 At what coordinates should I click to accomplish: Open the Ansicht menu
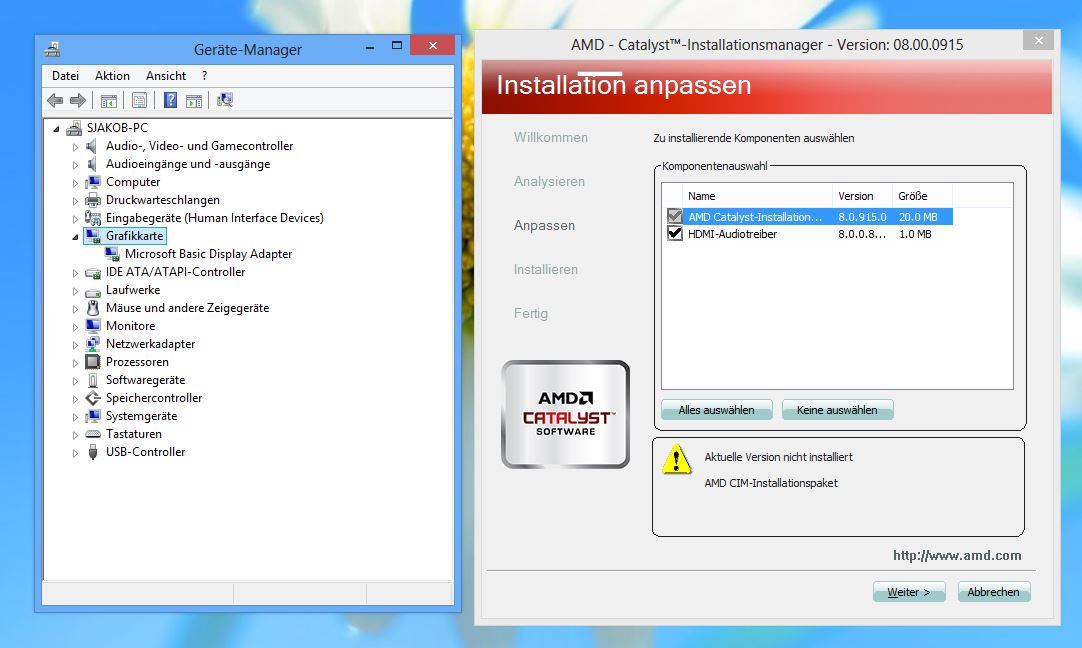click(x=166, y=76)
